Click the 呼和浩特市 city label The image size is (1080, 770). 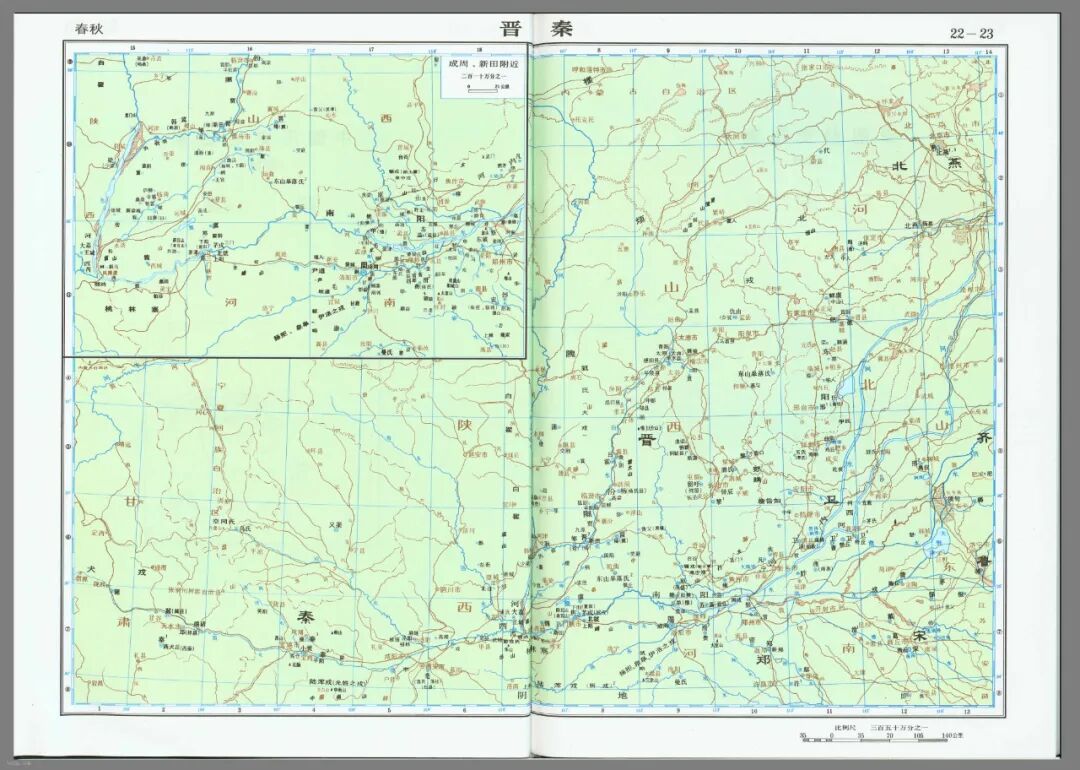(x=591, y=70)
